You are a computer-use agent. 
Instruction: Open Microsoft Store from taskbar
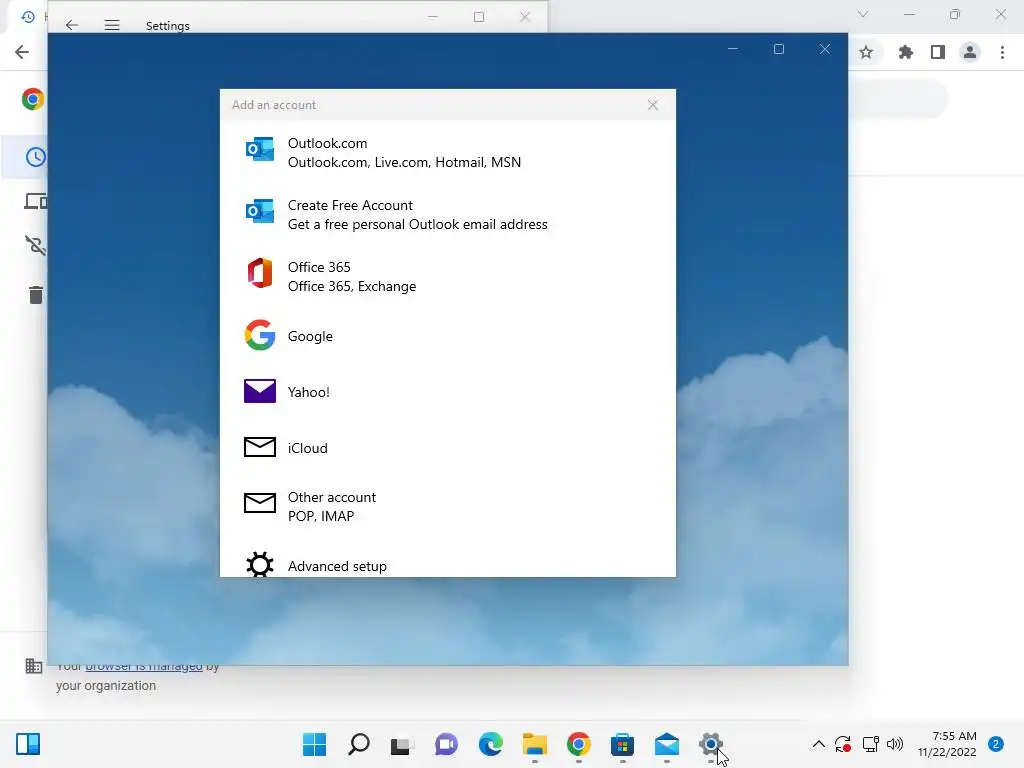pyautogui.click(x=622, y=744)
